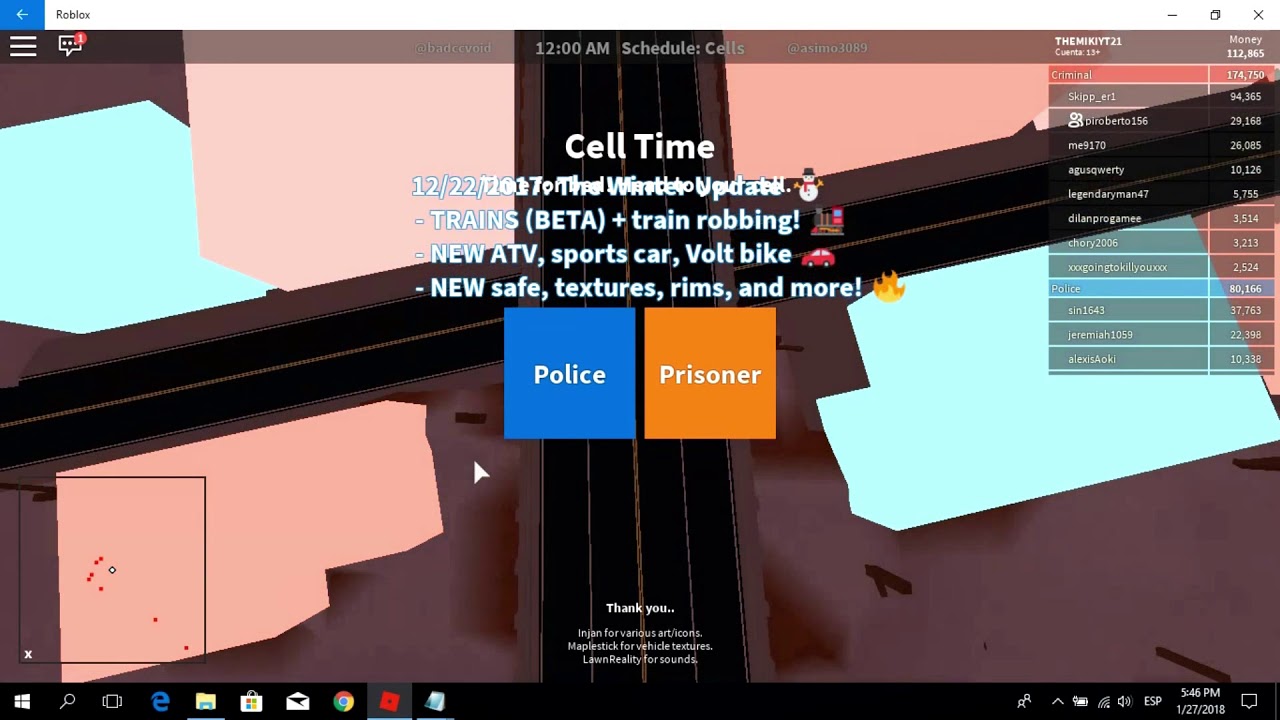Click the Police team header row

coord(1161,289)
